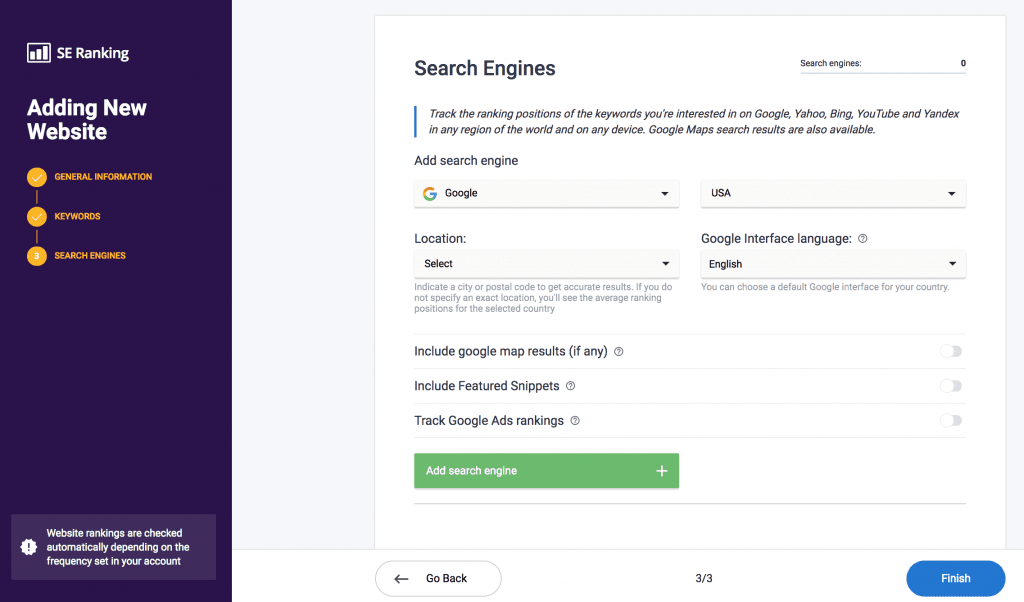This screenshot has height=602, width=1024.
Task: Go to Keywords step in sidebar
Action: (77, 216)
